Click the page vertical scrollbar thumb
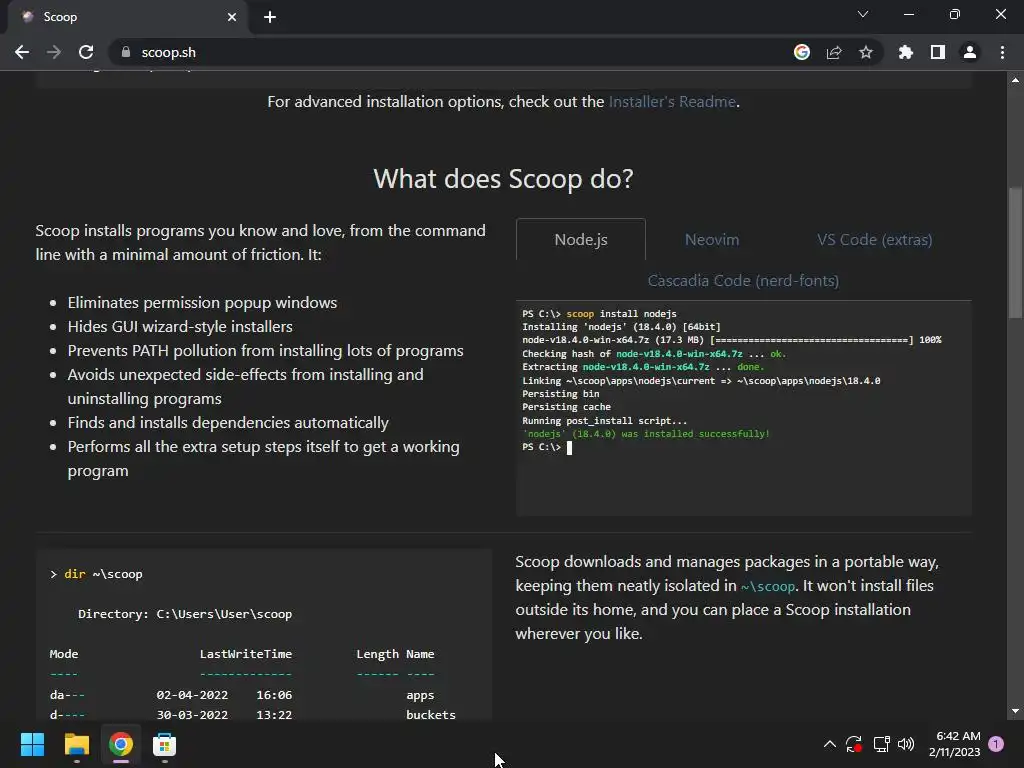This screenshot has width=1024, height=768. pos(1015,255)
